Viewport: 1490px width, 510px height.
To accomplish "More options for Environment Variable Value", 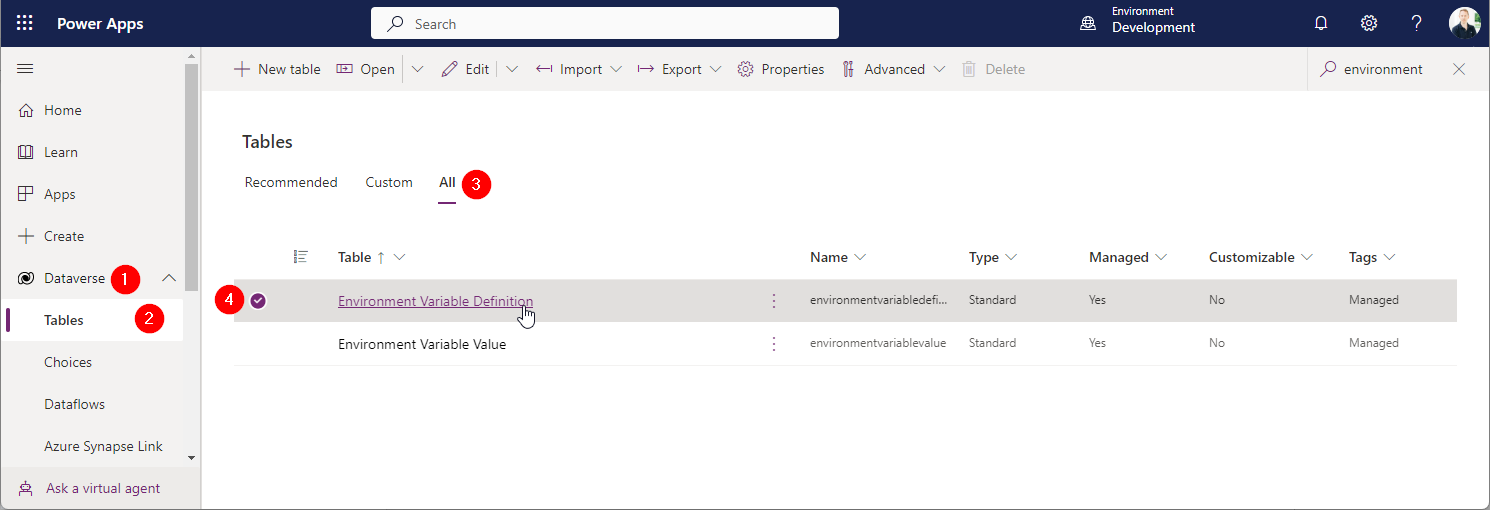I will [x=773, y=343].
